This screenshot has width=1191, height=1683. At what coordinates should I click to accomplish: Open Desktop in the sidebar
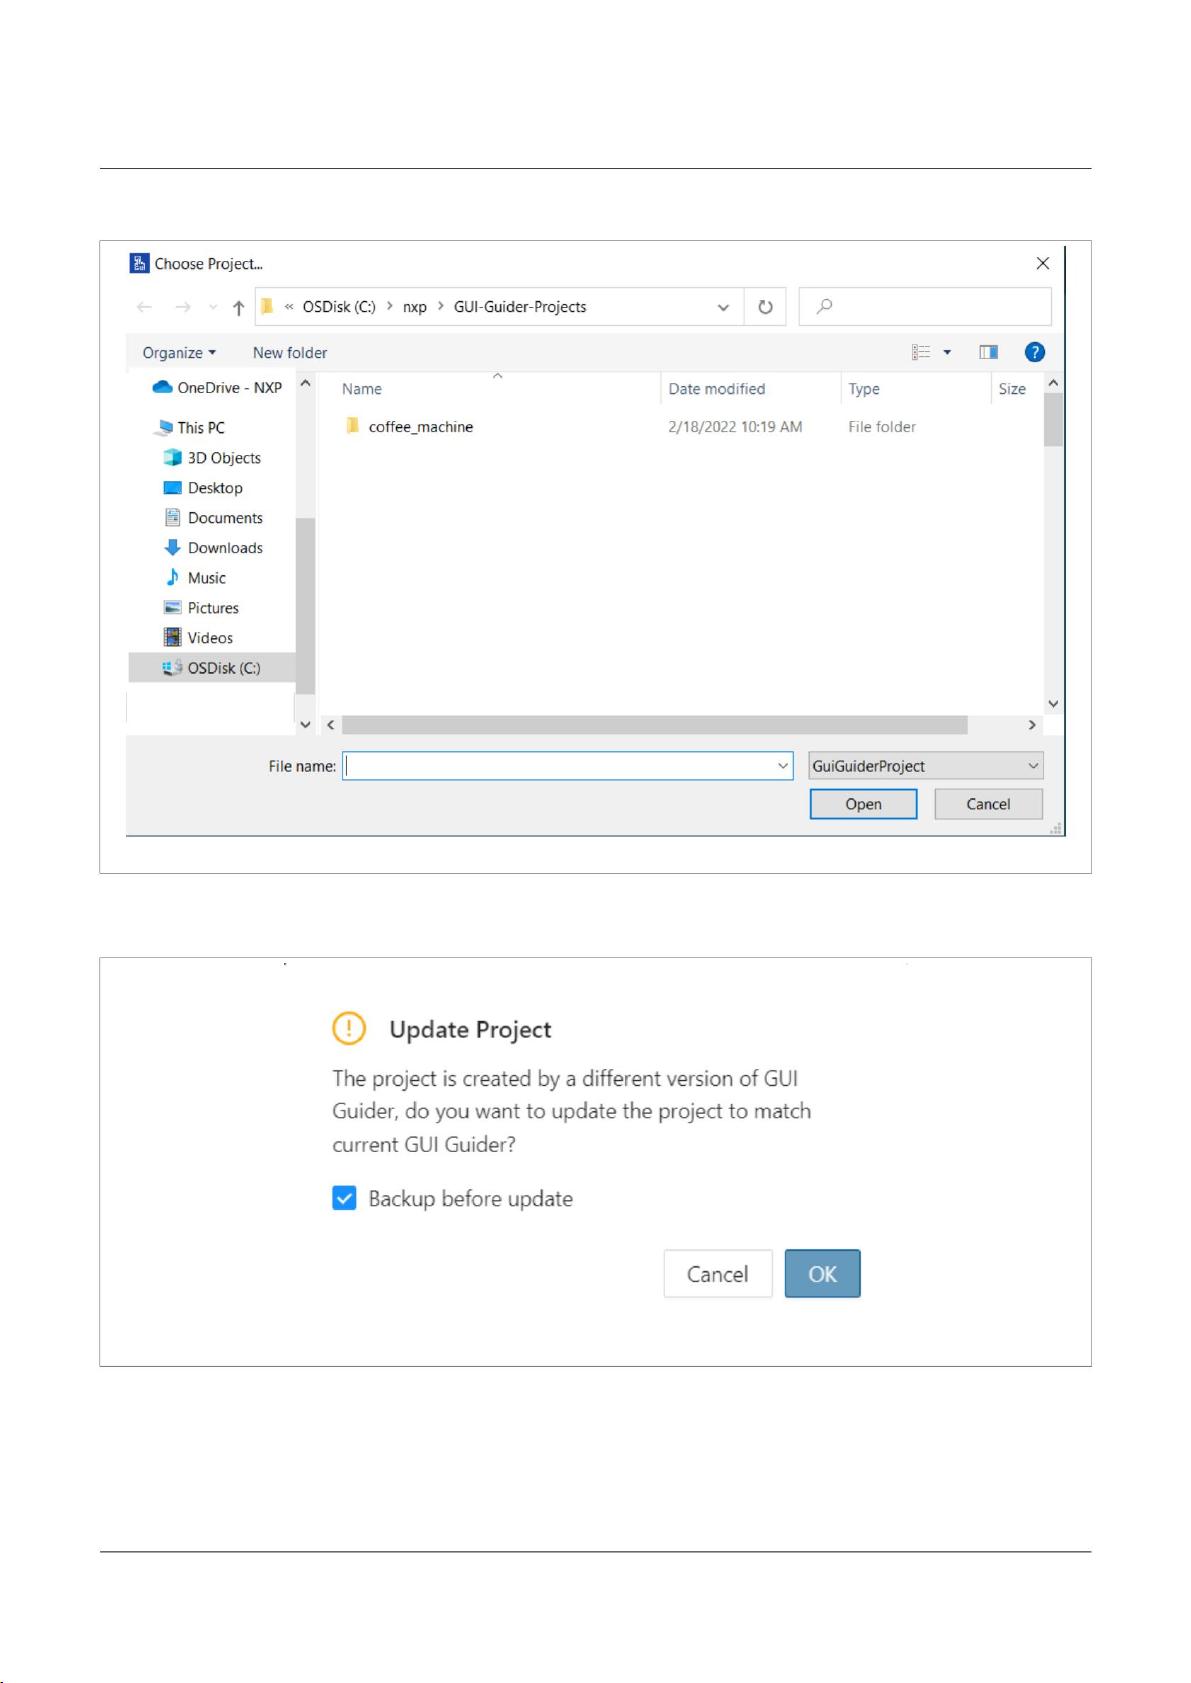coord(203,487)
